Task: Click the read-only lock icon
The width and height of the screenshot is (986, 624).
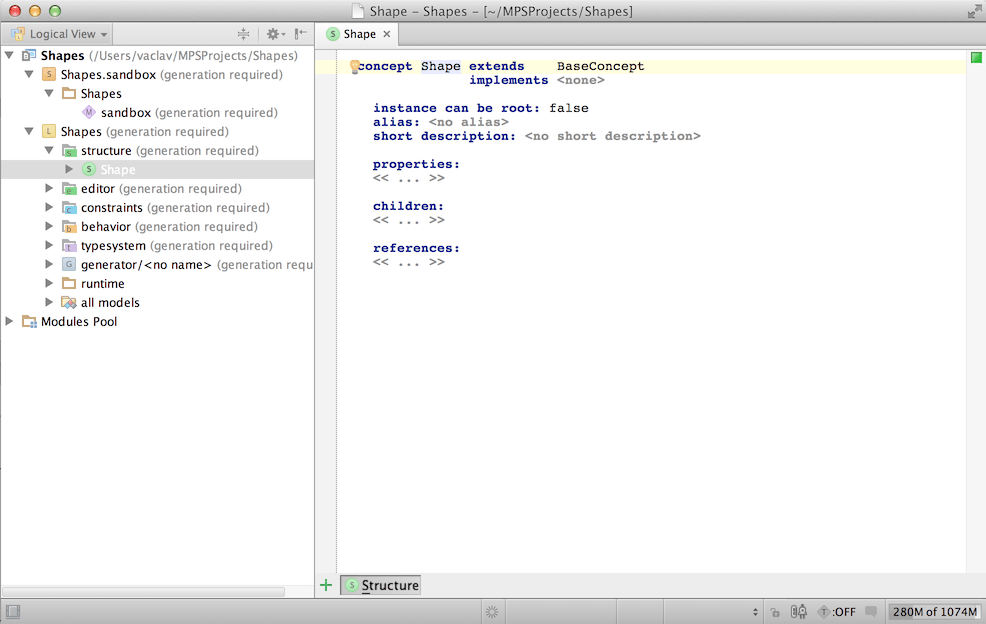Action: pyautogui.click(x=775, y=612)
